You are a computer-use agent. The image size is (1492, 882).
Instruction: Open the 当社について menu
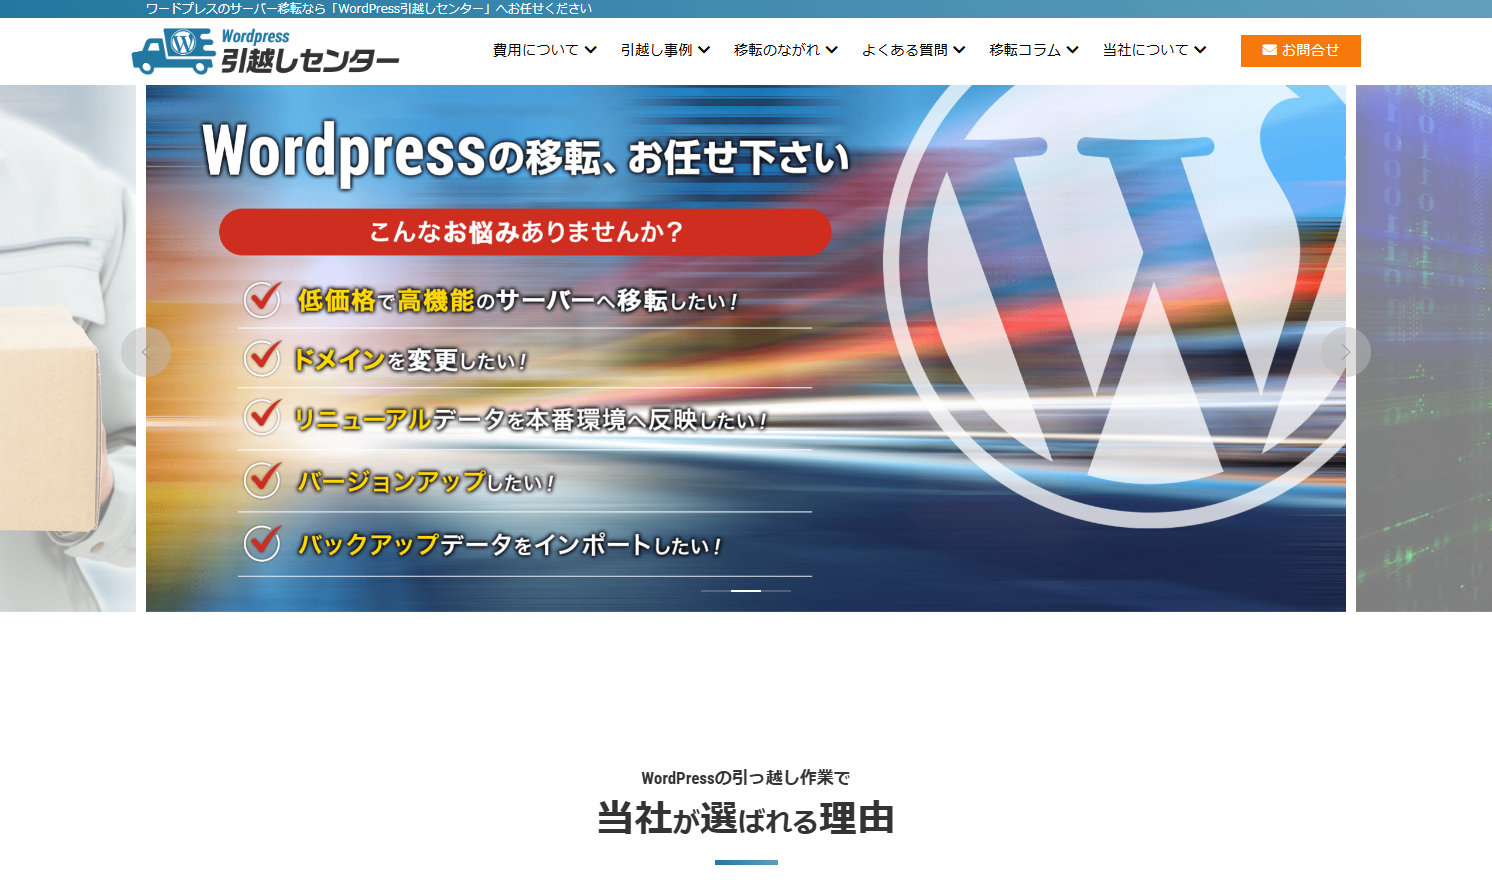pos(1155,50)
